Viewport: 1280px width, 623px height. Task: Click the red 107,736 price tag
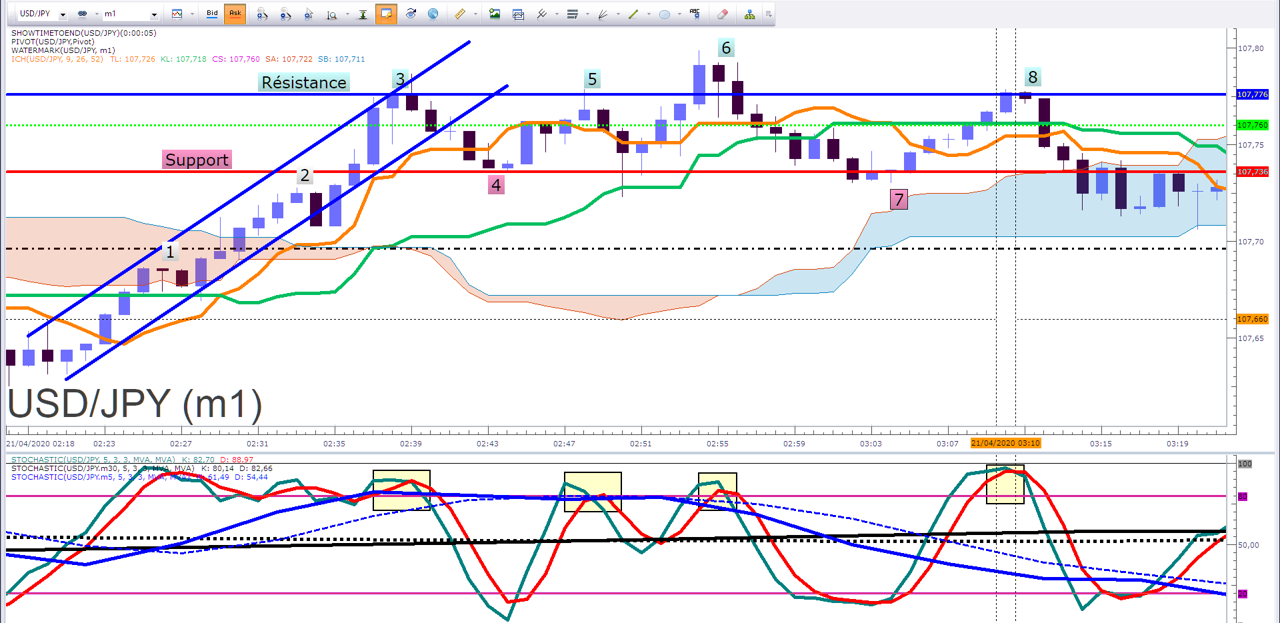[1252, 171]
